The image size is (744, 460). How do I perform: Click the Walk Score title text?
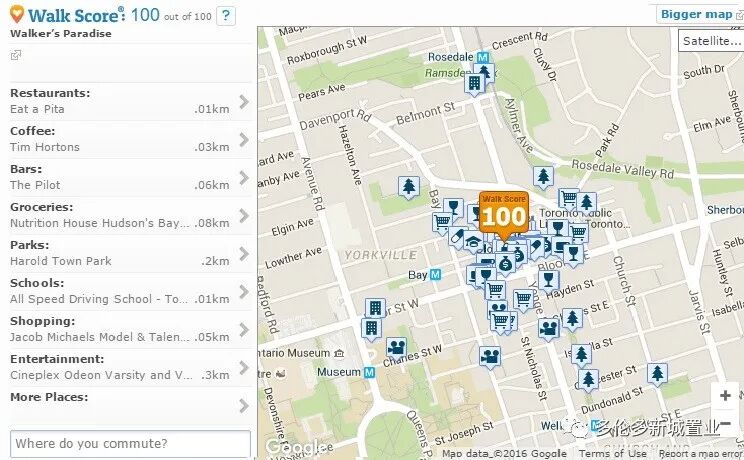[x=76, y=15]
